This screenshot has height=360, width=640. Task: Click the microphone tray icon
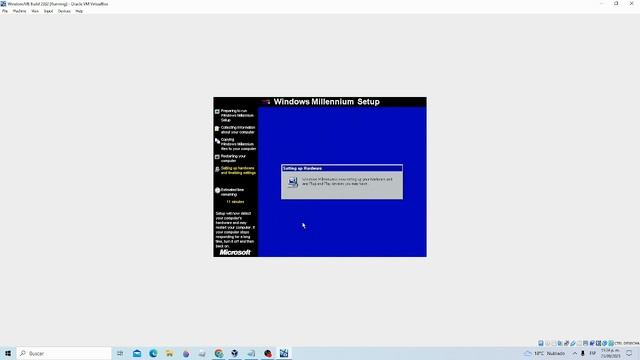click(583, 353)
